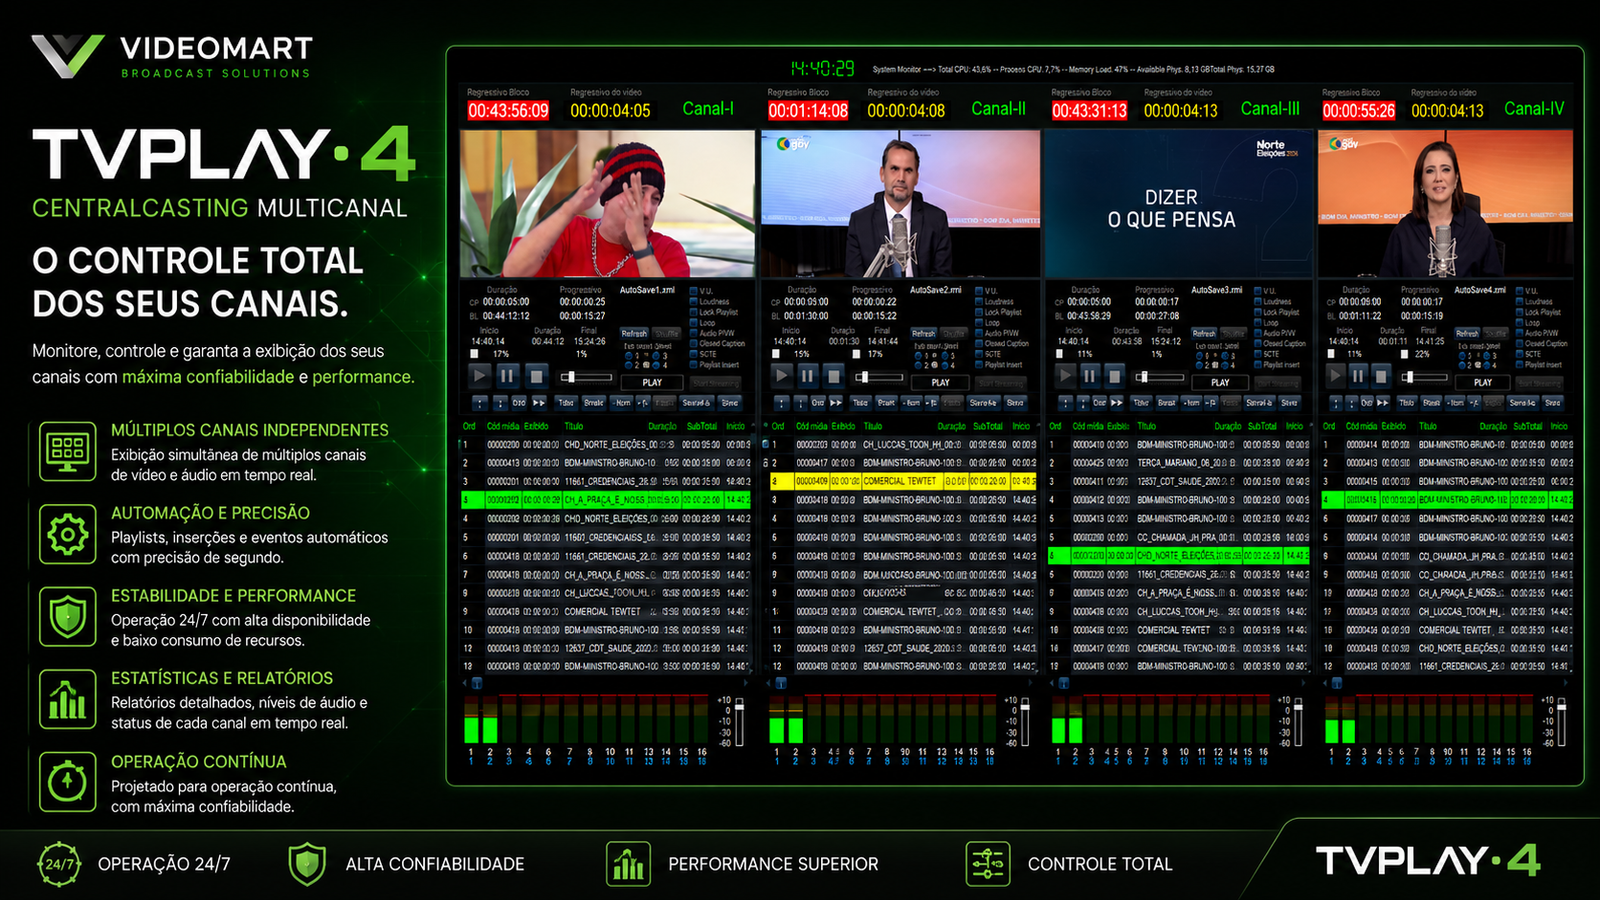Screen dimensions: 1600x900
Task: Pause Canal-I playback with the pause icon
Action: pyautogui.click(x=507, y=376)
